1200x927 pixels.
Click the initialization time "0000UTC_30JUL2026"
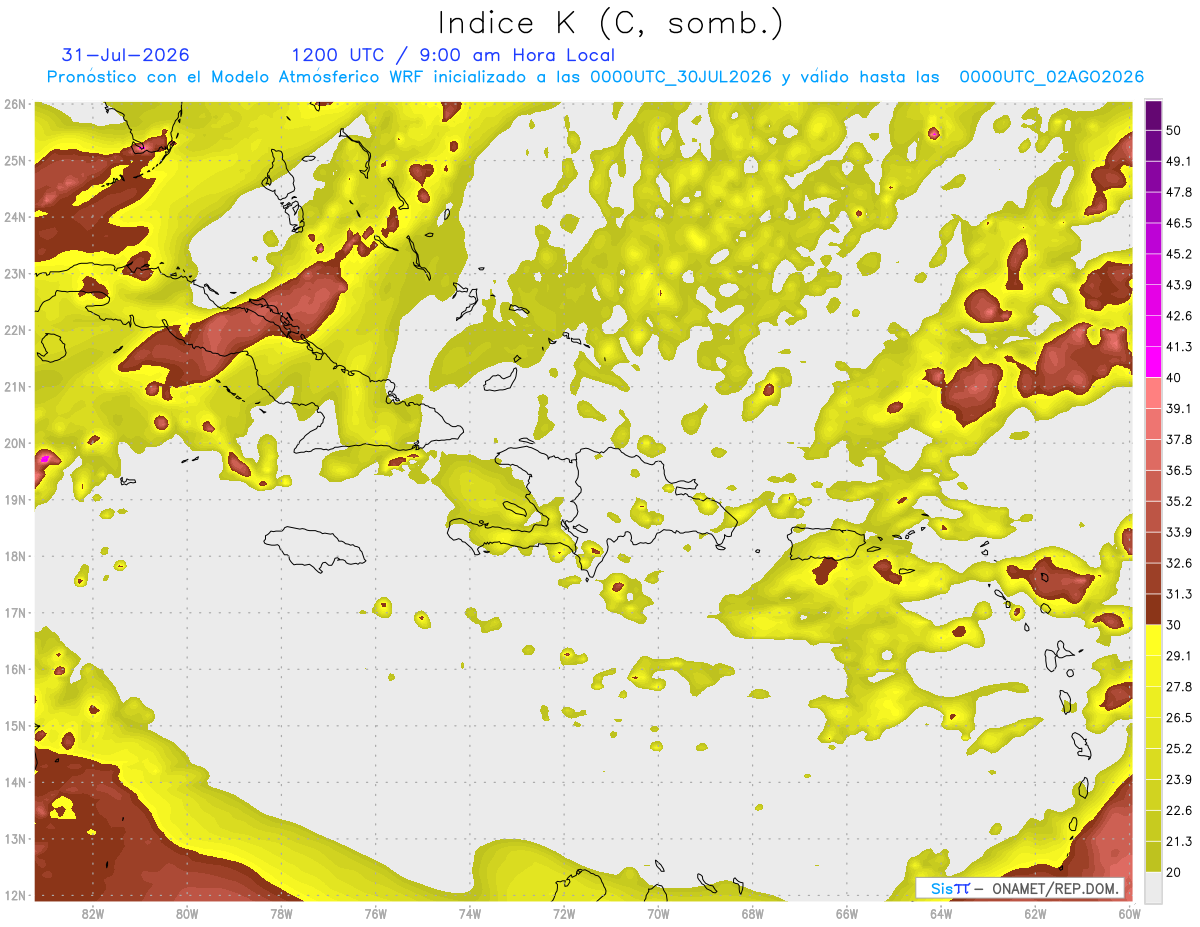pos(682,77)
